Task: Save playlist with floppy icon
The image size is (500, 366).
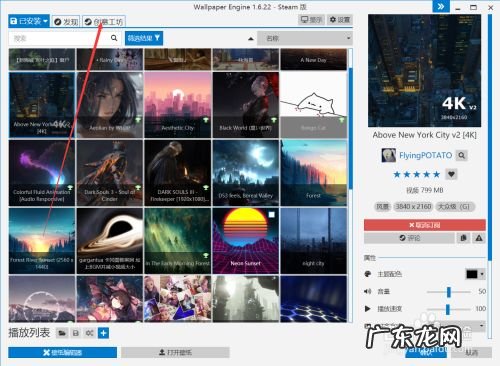Action: coord(76,333)
